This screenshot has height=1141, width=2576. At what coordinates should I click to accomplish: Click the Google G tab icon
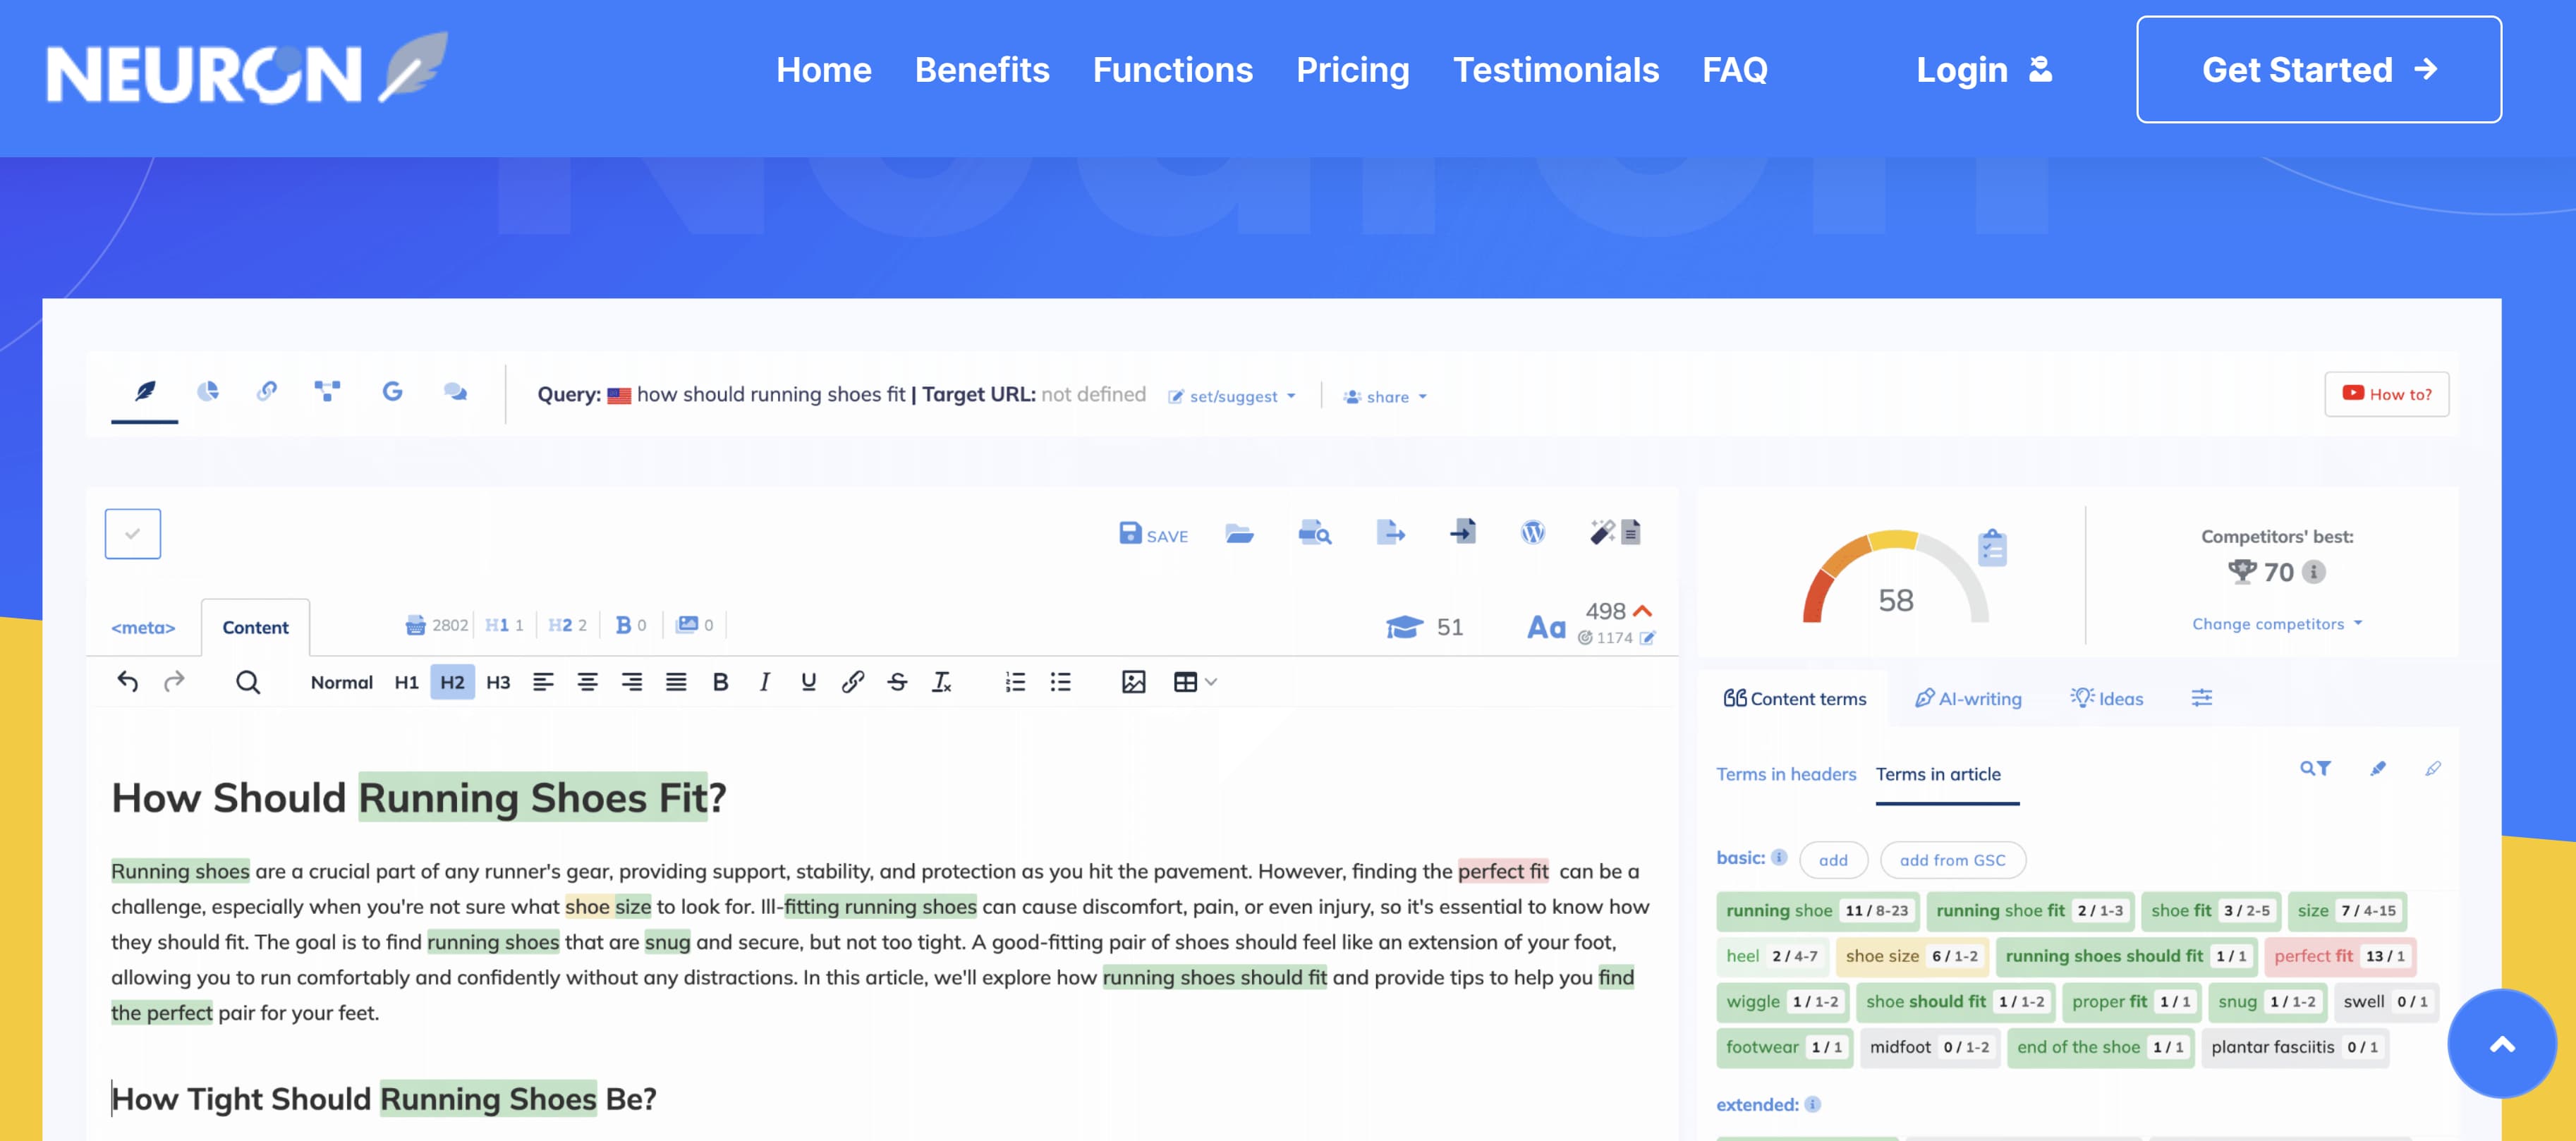coord(392,392)
